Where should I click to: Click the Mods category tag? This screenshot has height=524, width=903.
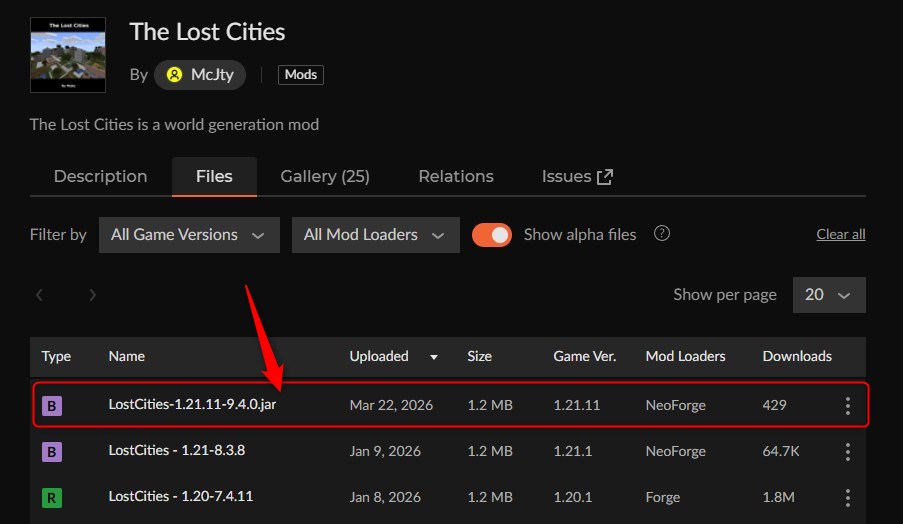[x=301, y=75]
